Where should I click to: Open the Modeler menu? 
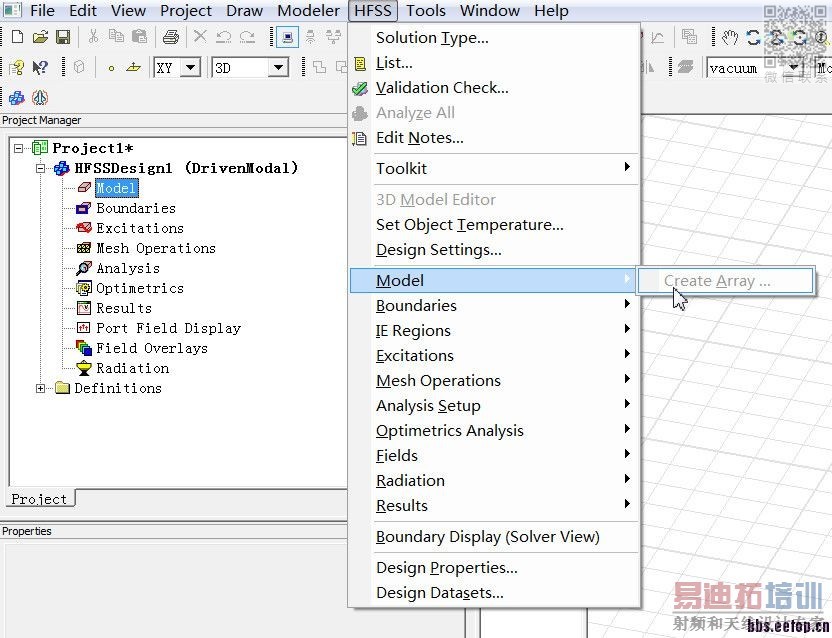point(308,11)
